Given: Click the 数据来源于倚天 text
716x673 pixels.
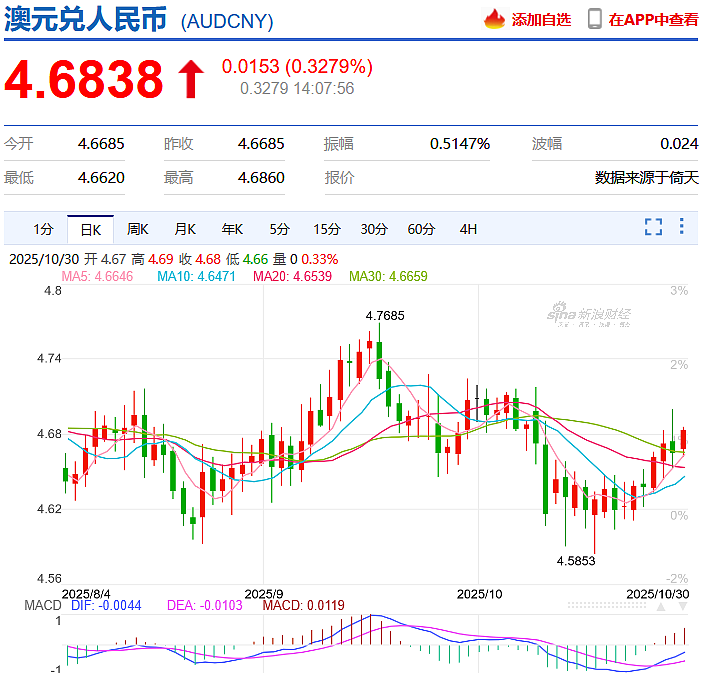Looking at the screenshot, I should 647,178.
